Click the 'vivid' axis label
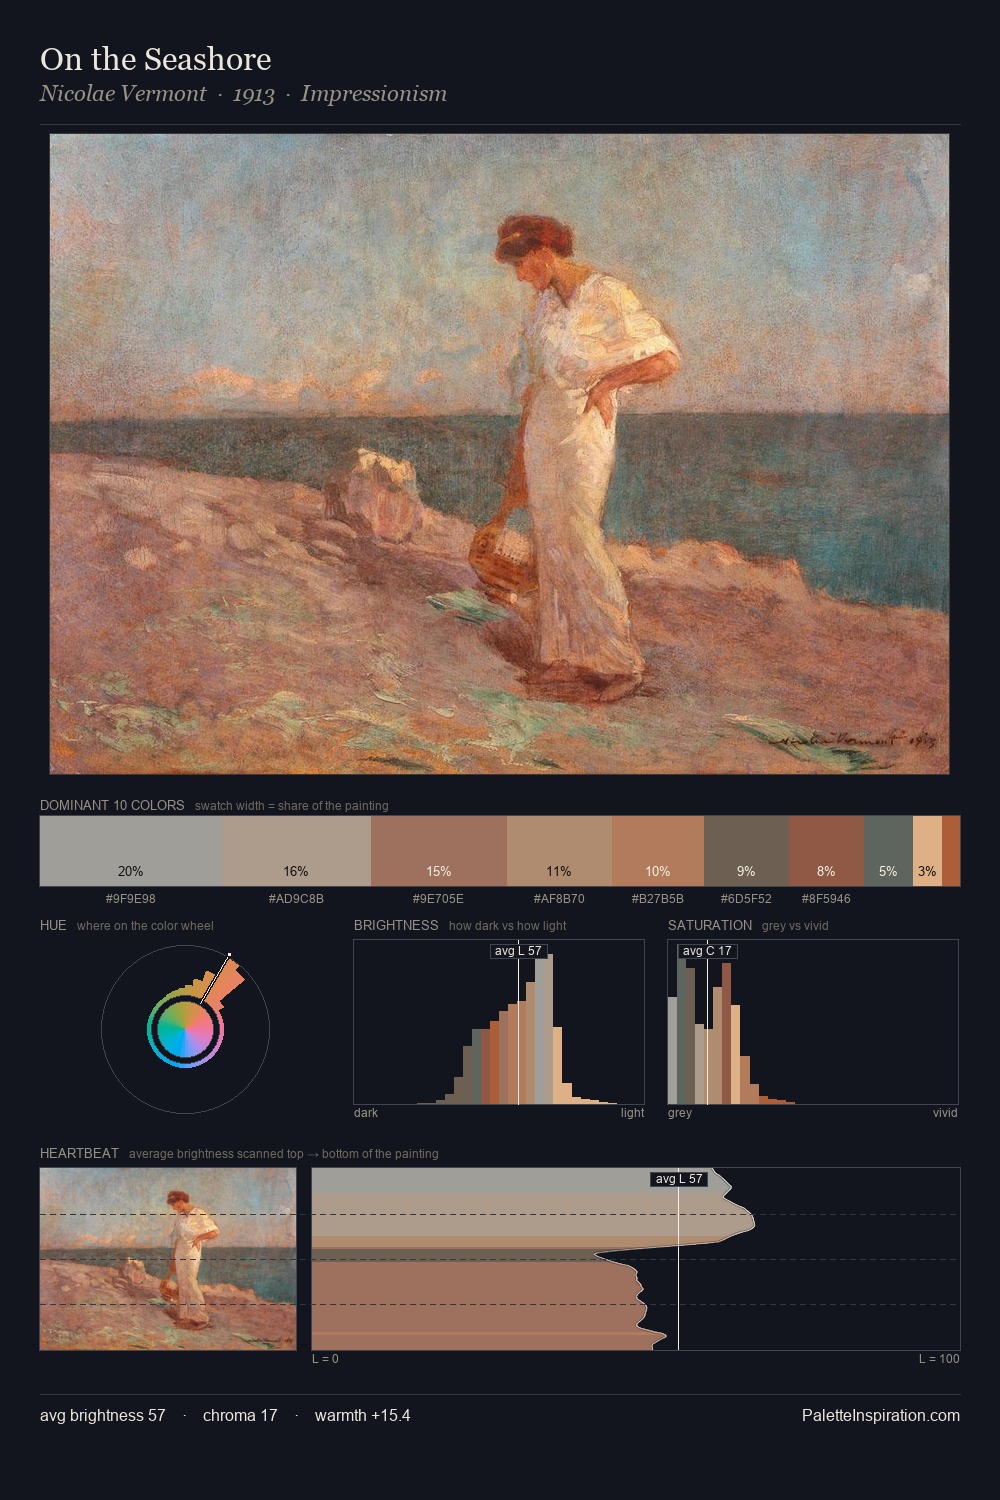1000x1500 pixels. pos(945,1113)
